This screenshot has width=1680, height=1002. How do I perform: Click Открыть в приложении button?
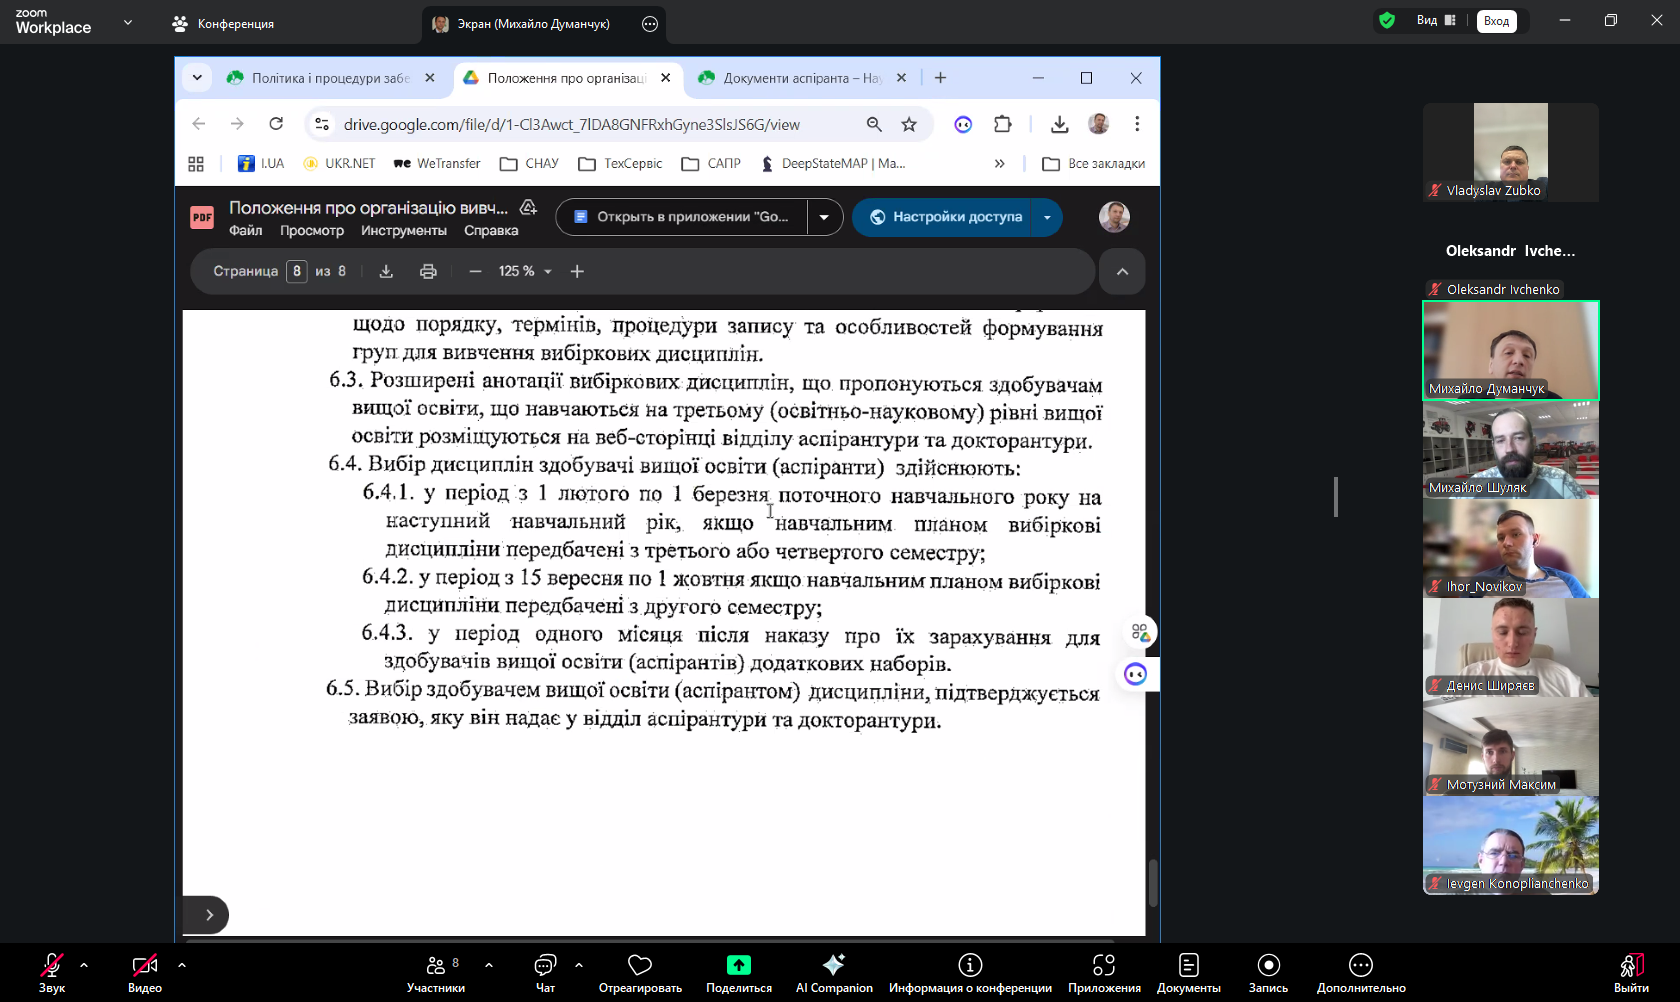click(682, 217)
